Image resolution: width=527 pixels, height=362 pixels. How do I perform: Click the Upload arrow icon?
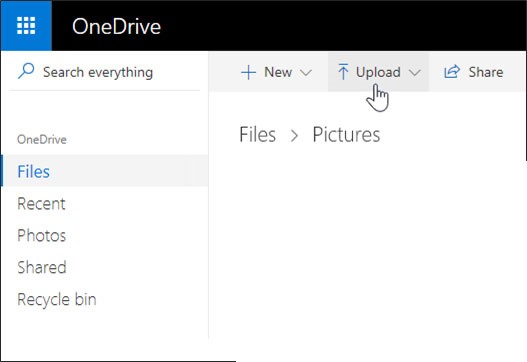(x=343, y=72)
